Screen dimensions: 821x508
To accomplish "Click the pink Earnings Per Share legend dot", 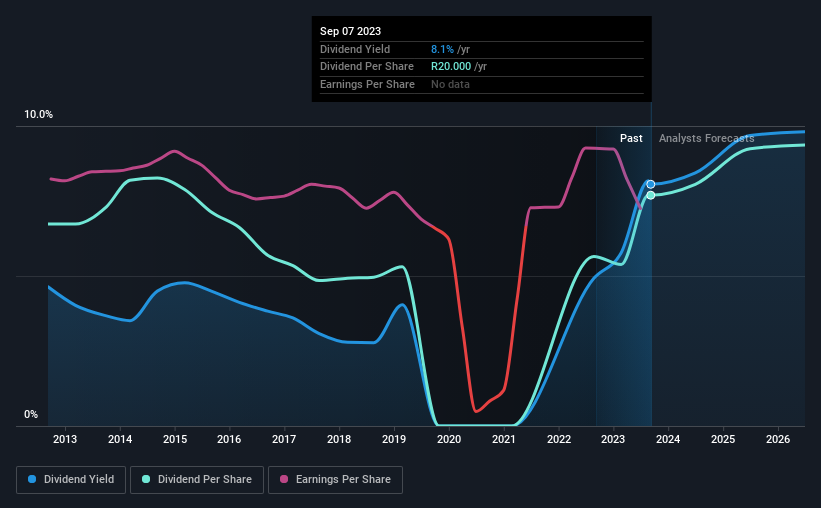I will [x=284, y=479].
